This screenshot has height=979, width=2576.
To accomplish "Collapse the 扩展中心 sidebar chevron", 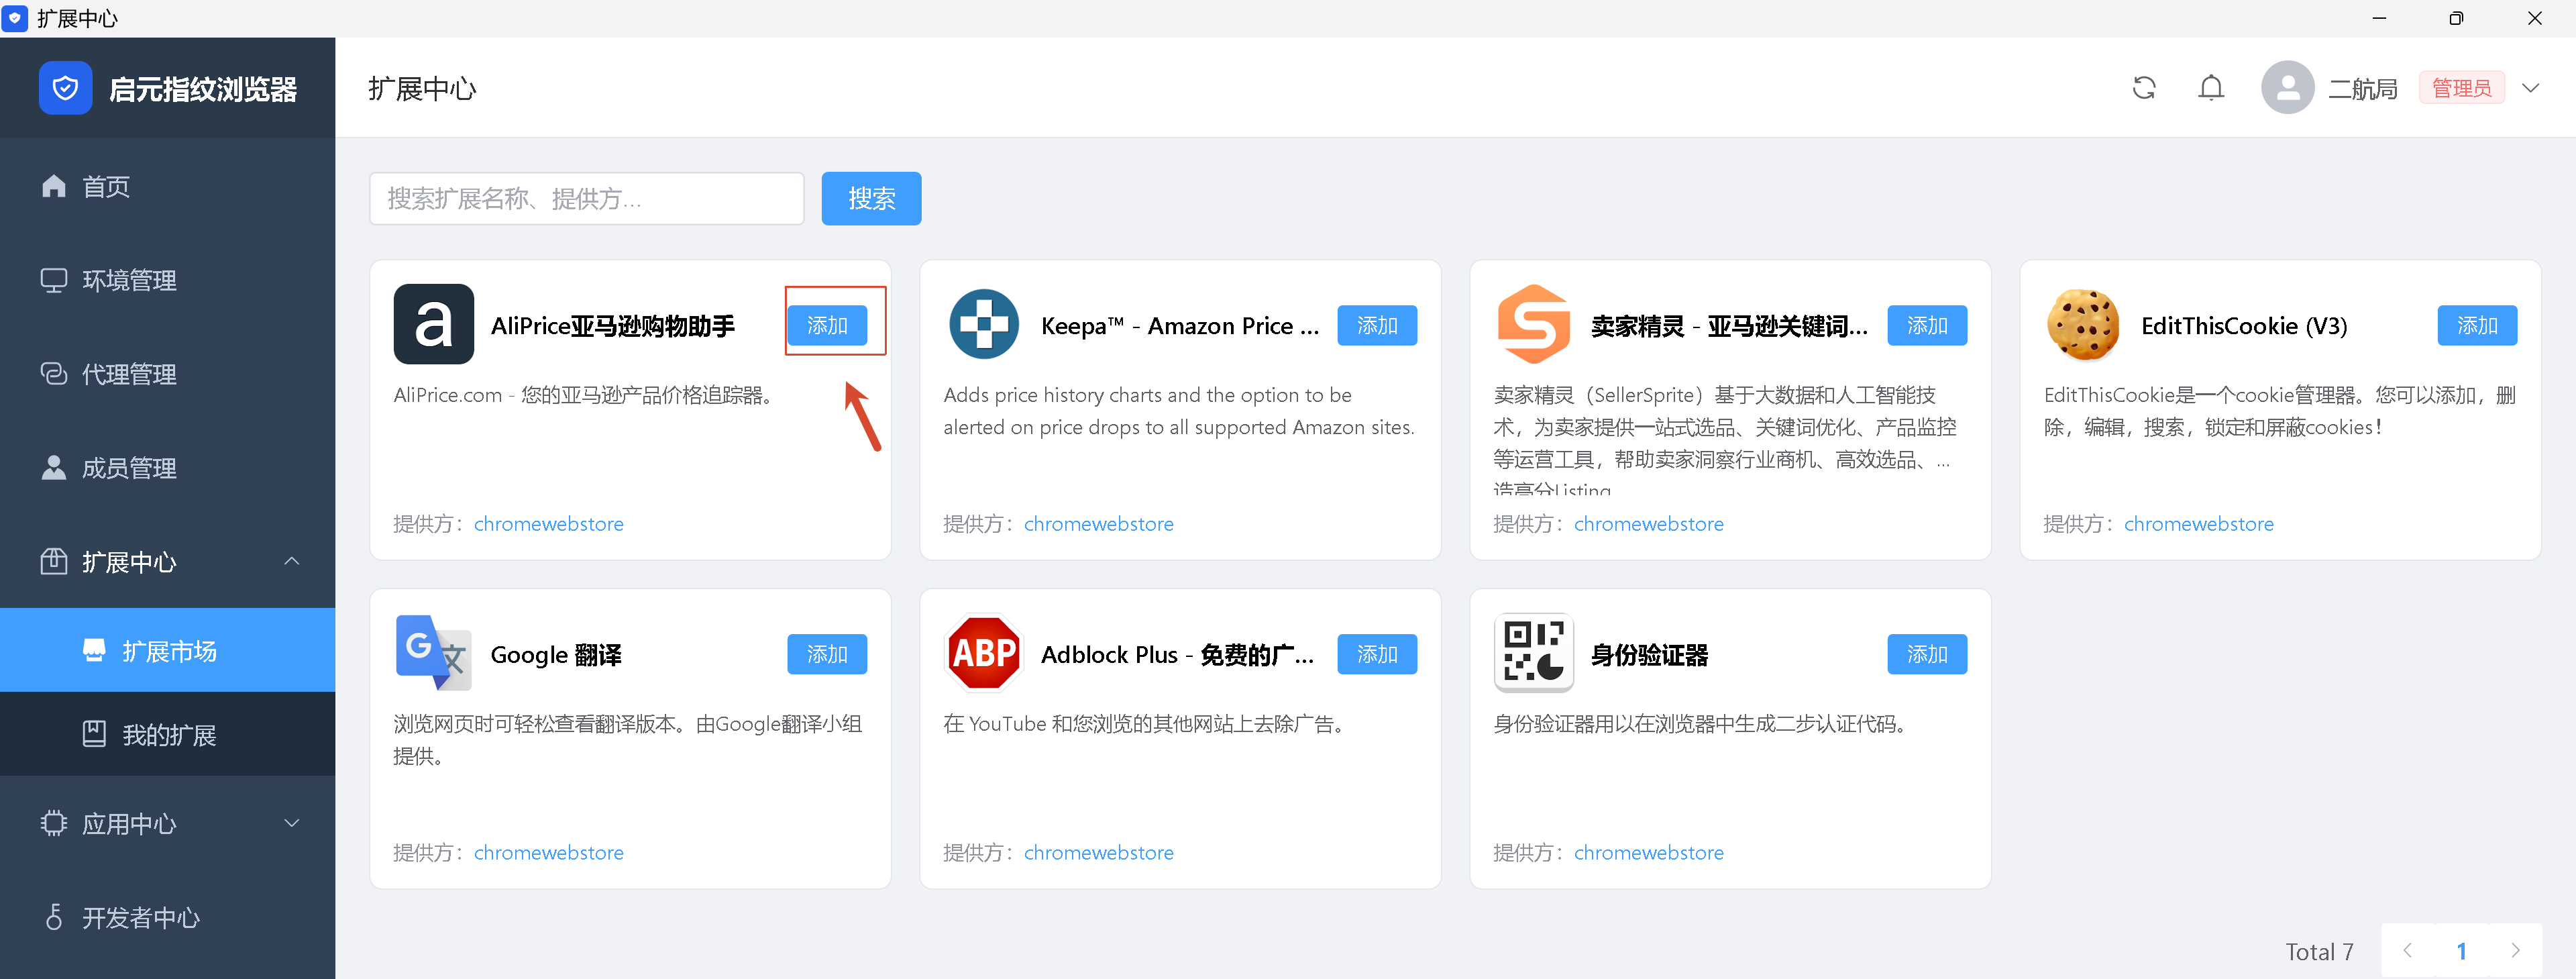I will 292,561.
